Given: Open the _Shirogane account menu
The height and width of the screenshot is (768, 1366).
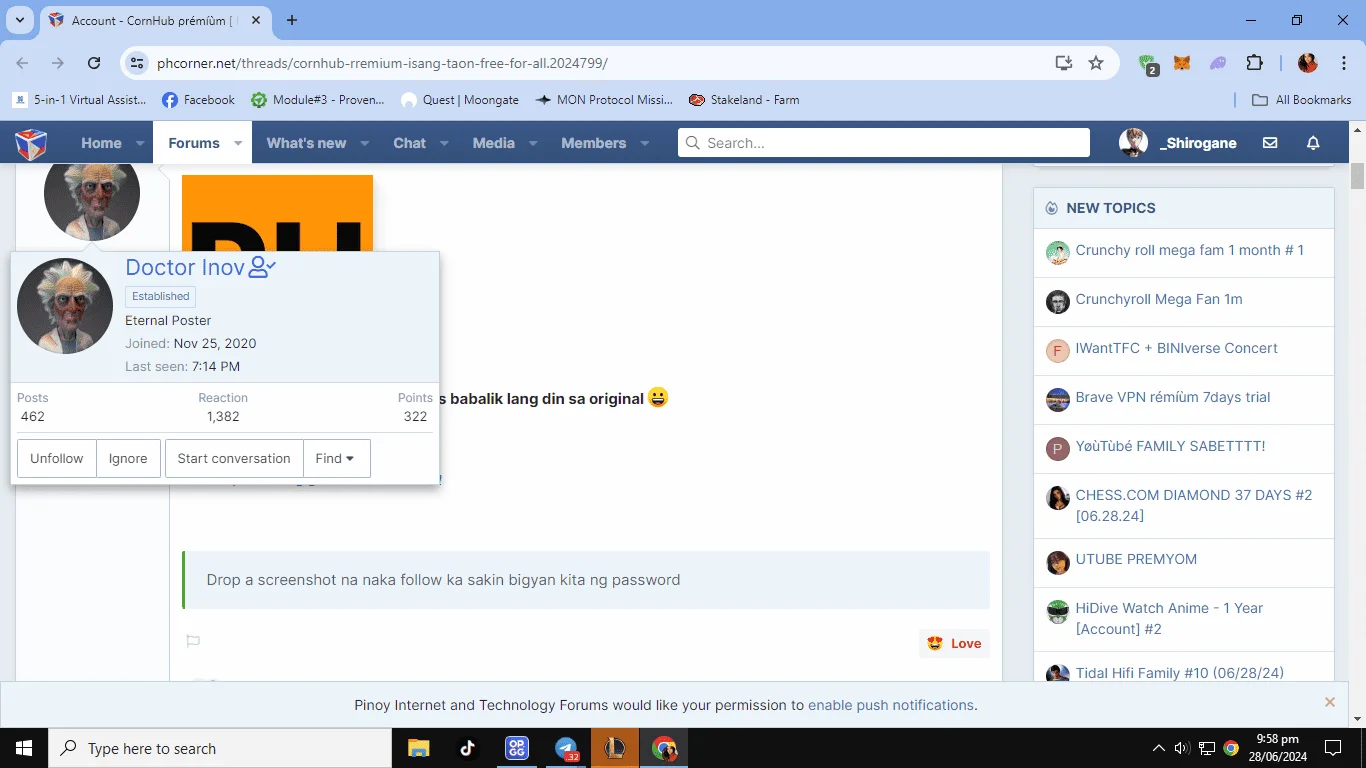Looking at the screenshot, I should [x=1178, y=143].
